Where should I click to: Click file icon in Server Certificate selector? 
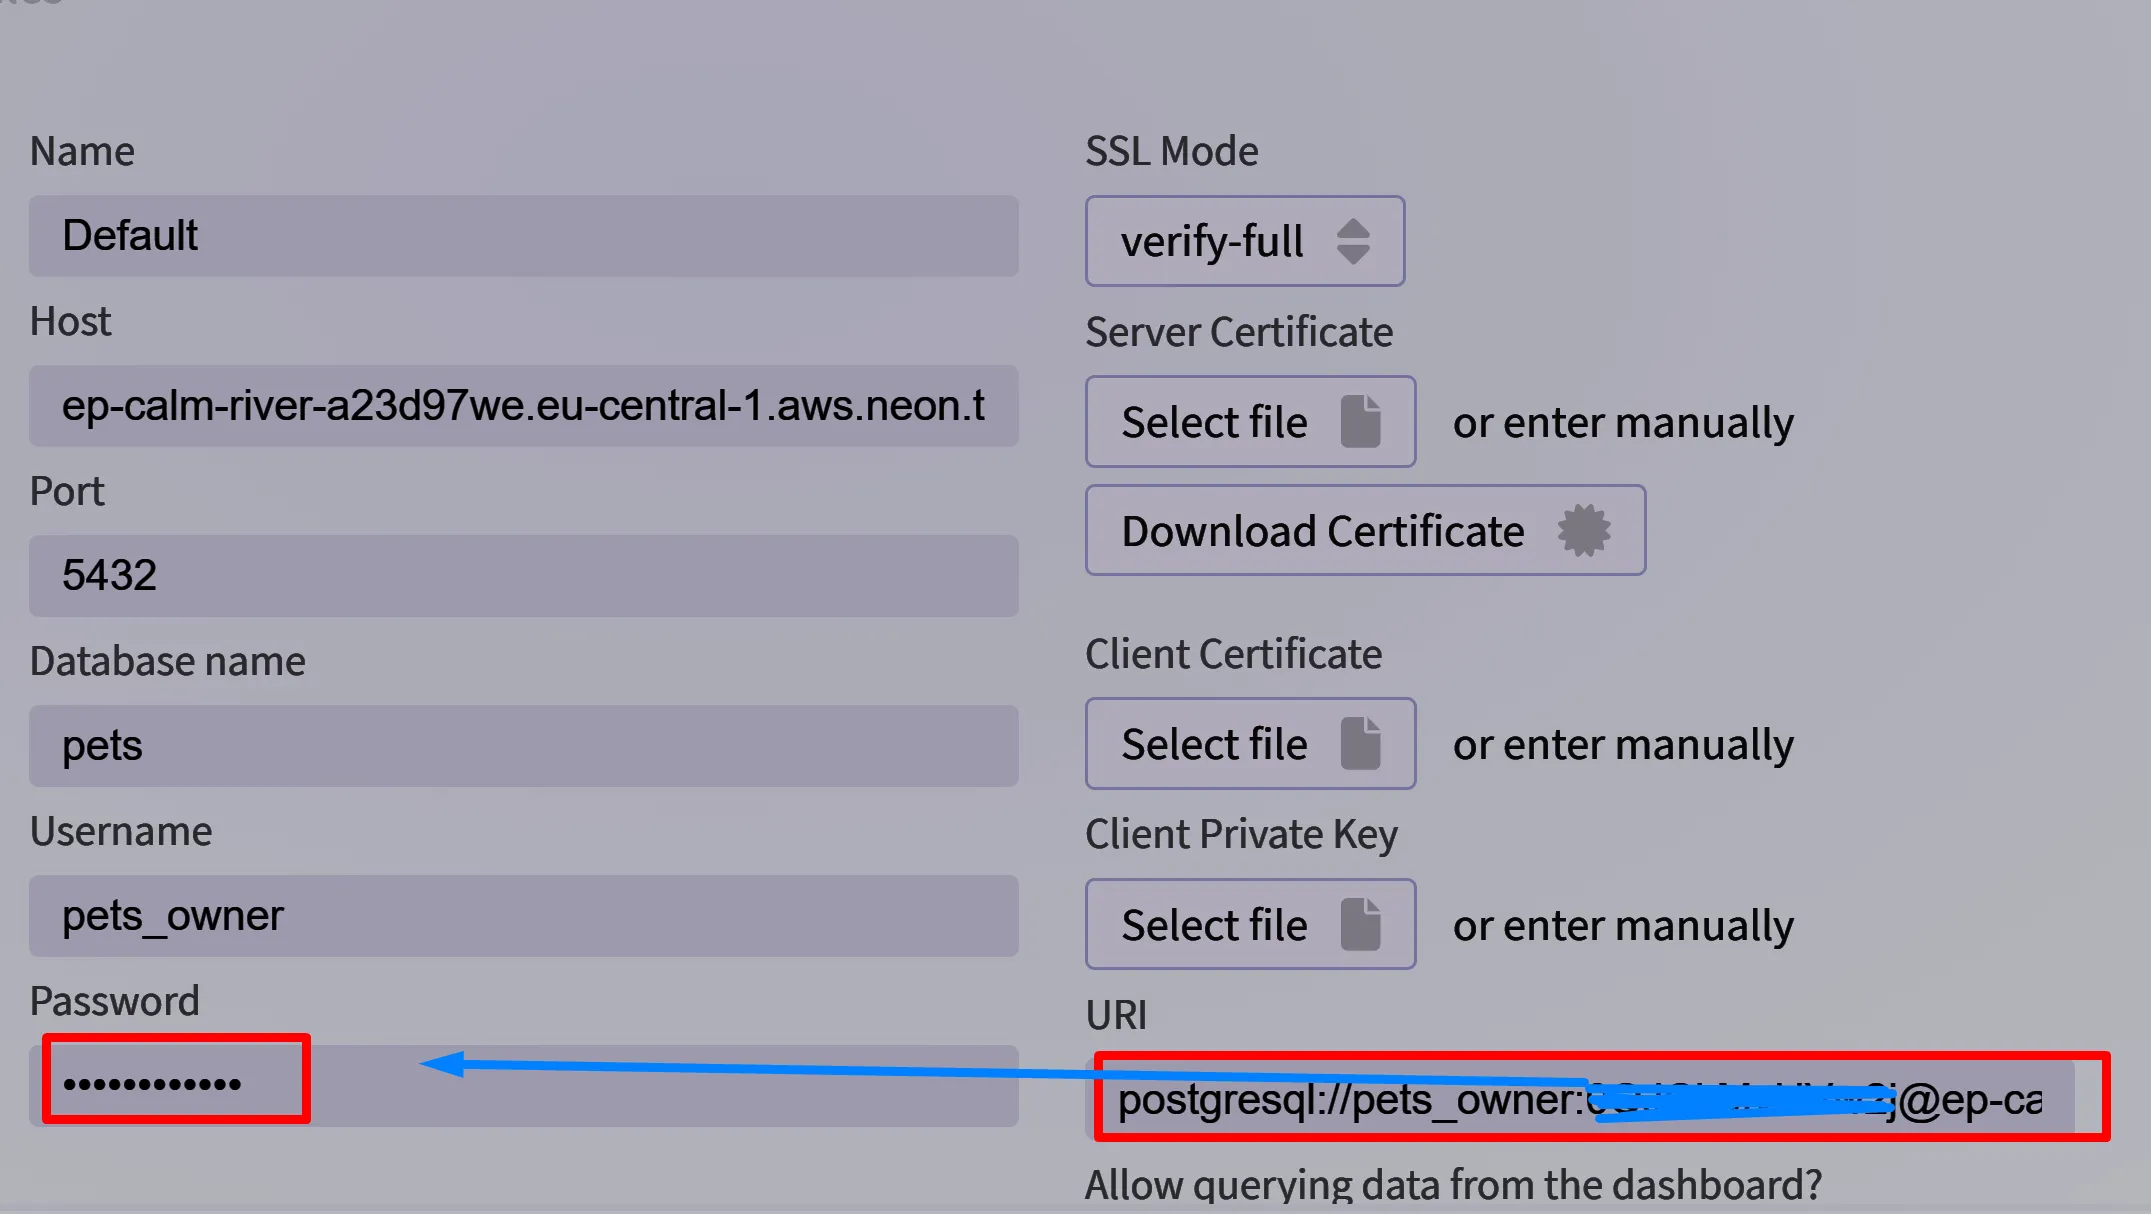[1360, 421]
